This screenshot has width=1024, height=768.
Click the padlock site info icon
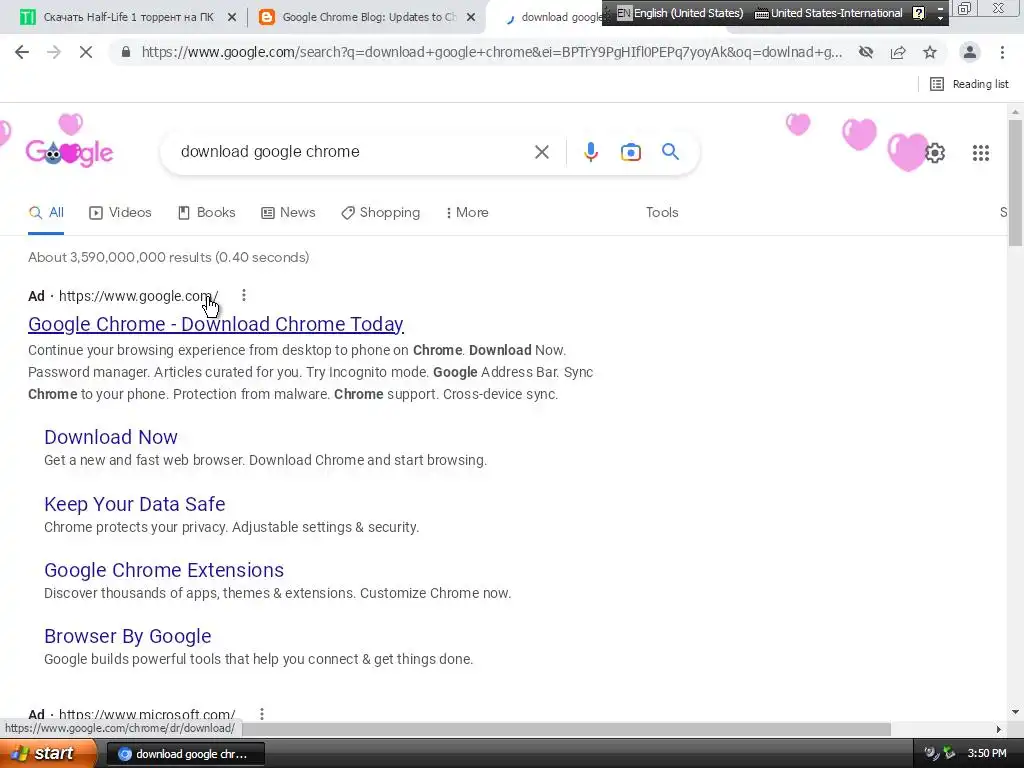[x=126, y=52]
